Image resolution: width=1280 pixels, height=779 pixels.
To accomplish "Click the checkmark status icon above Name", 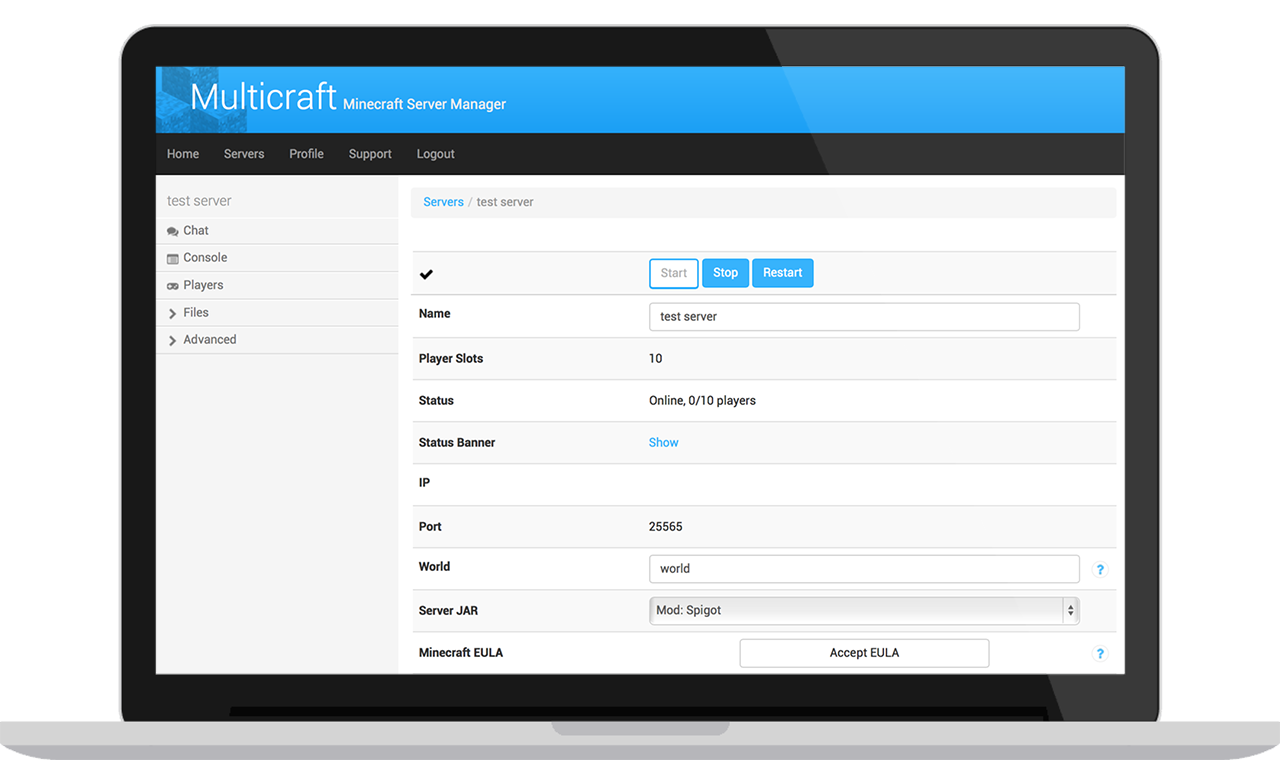I will coord(426,274).
